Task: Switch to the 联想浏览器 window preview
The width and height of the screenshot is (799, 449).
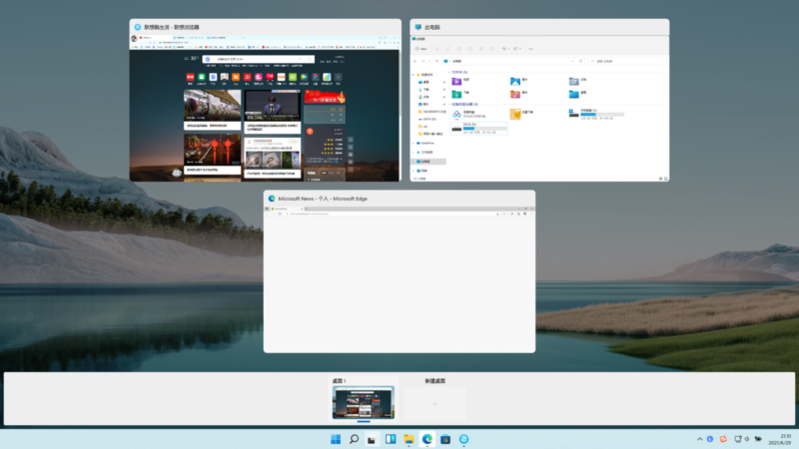Action: (x=264, y=108)
